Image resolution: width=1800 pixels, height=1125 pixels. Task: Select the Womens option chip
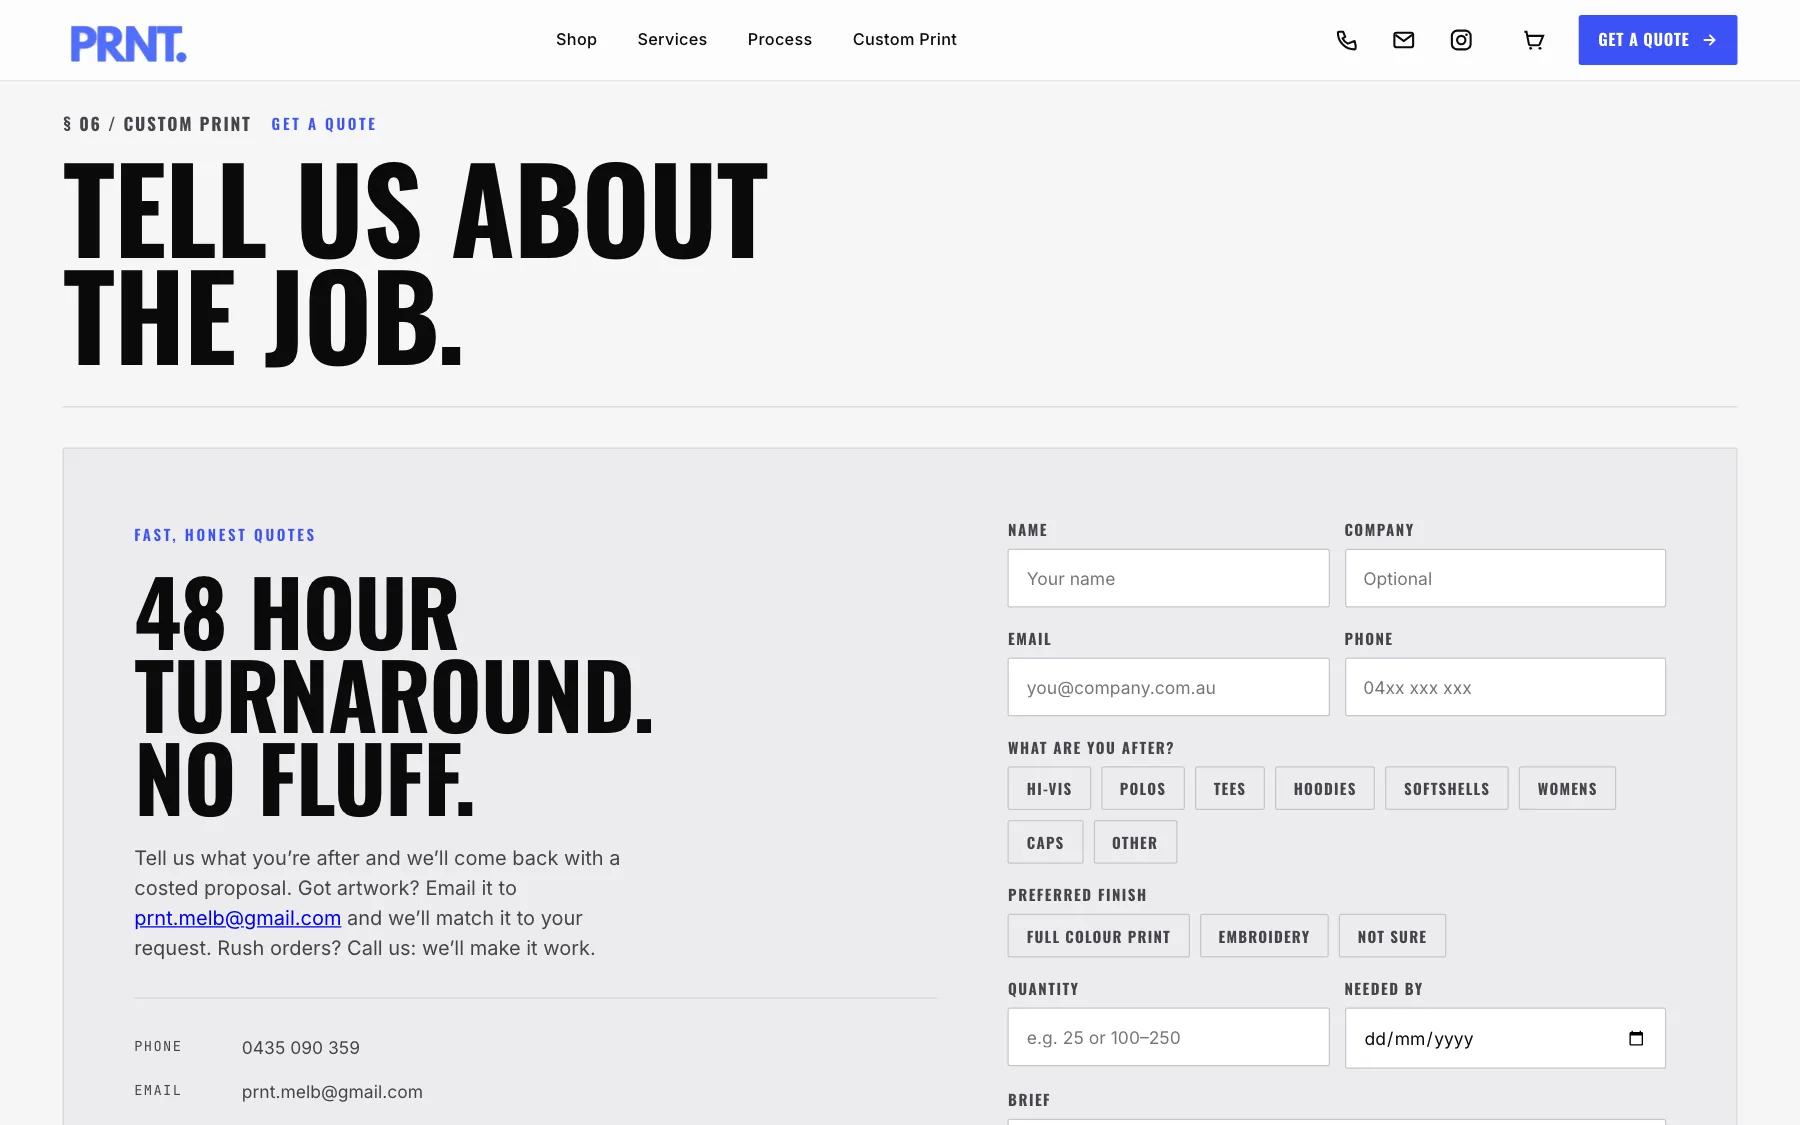click(1567, 788)
